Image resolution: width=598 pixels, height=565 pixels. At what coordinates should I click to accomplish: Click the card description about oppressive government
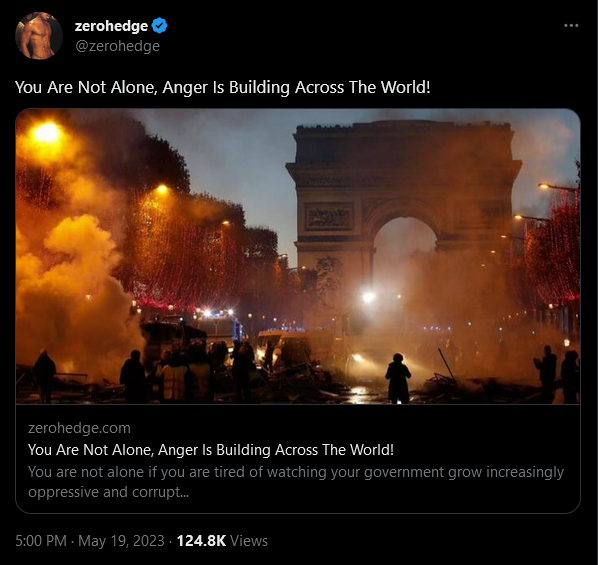296,482
